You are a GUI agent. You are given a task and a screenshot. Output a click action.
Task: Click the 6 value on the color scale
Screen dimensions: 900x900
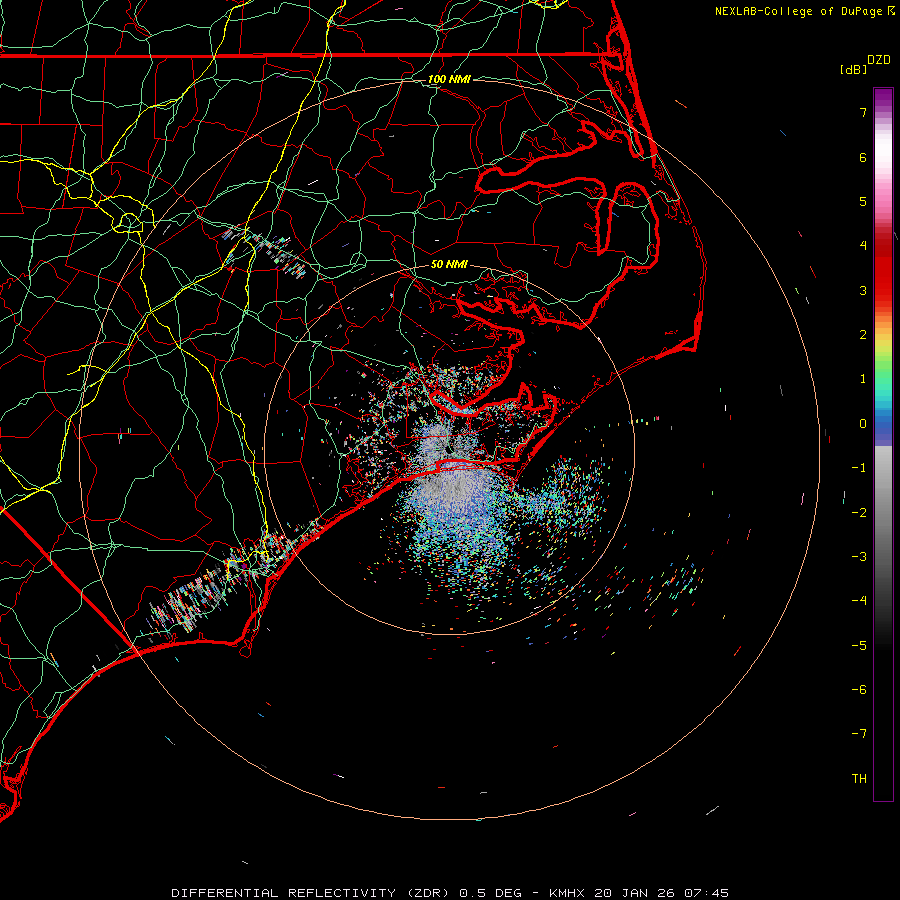pyautogui.click(x=863, y=157)
